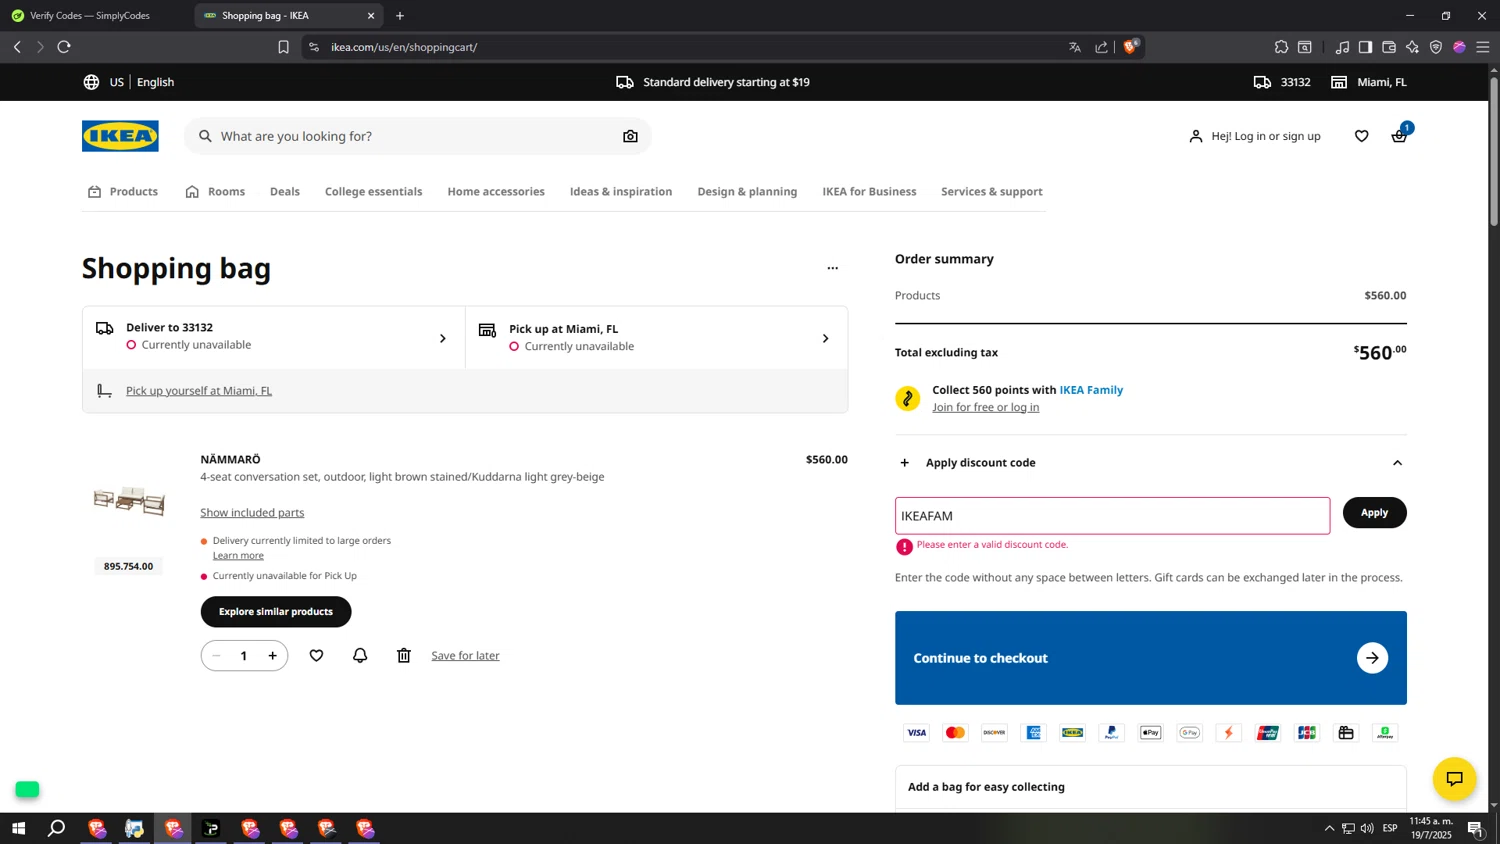Click the bell notify icon for NÄMMARÖ
Viewport: 1500px width, 844px height.
click(x=360, y=656)
